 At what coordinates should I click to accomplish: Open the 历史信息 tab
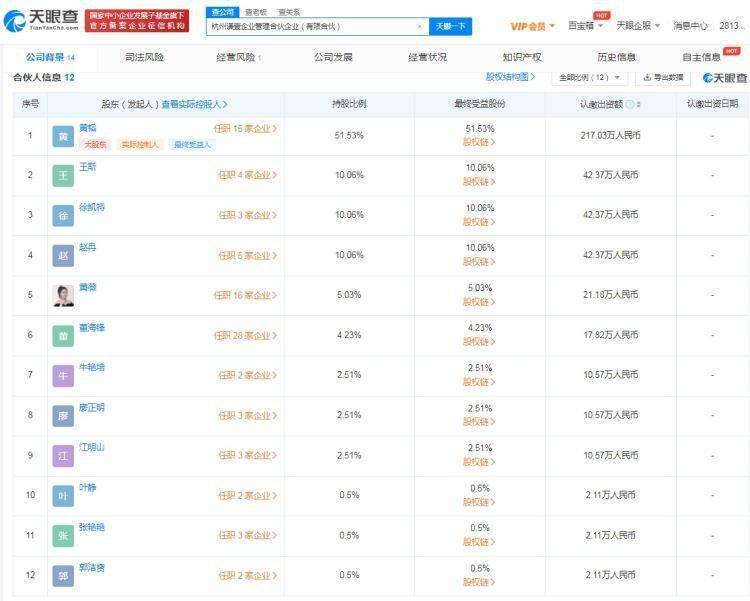(x=616, y=57)
